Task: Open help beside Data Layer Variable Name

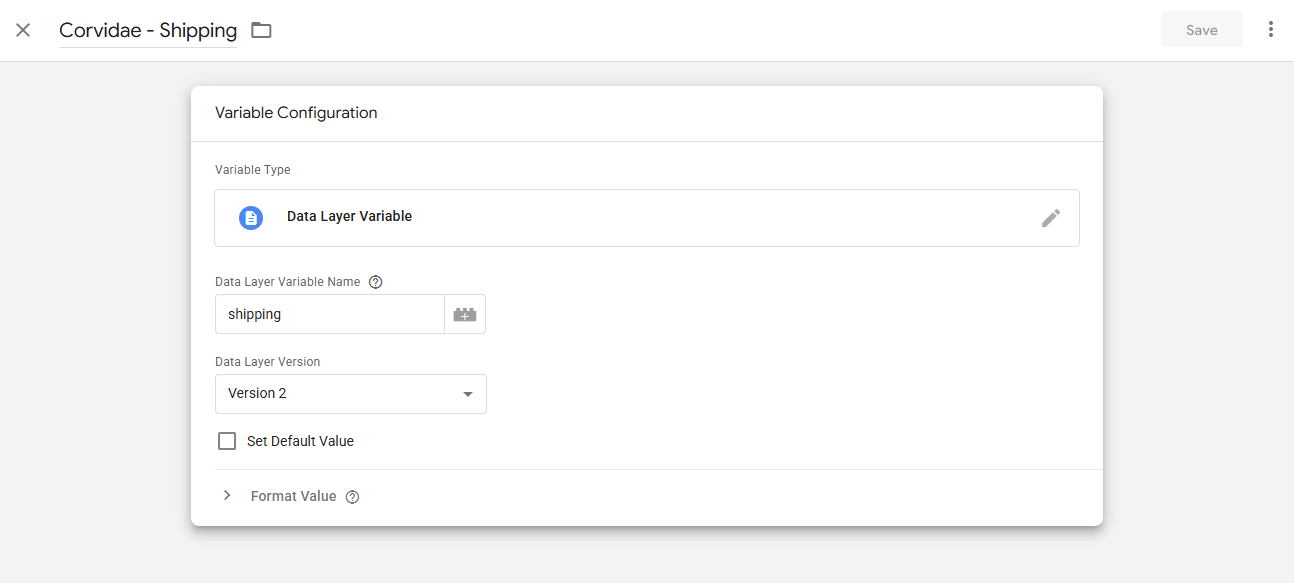Action: [x=376, y=282]
